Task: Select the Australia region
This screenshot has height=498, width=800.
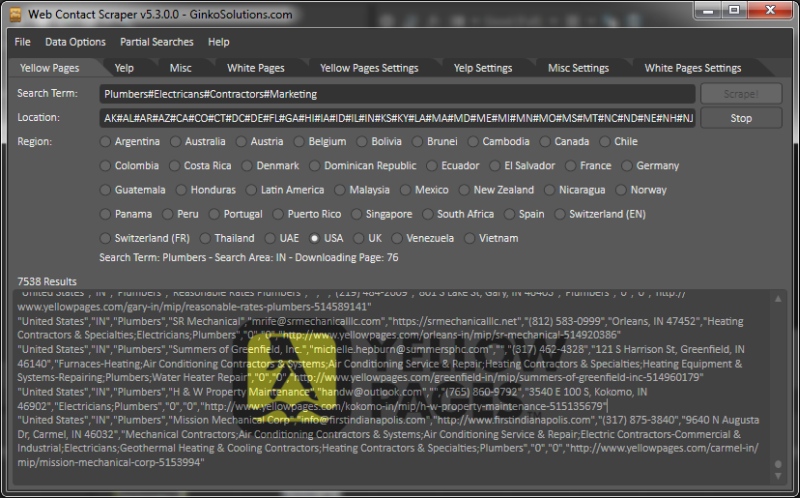Action: 198,141
